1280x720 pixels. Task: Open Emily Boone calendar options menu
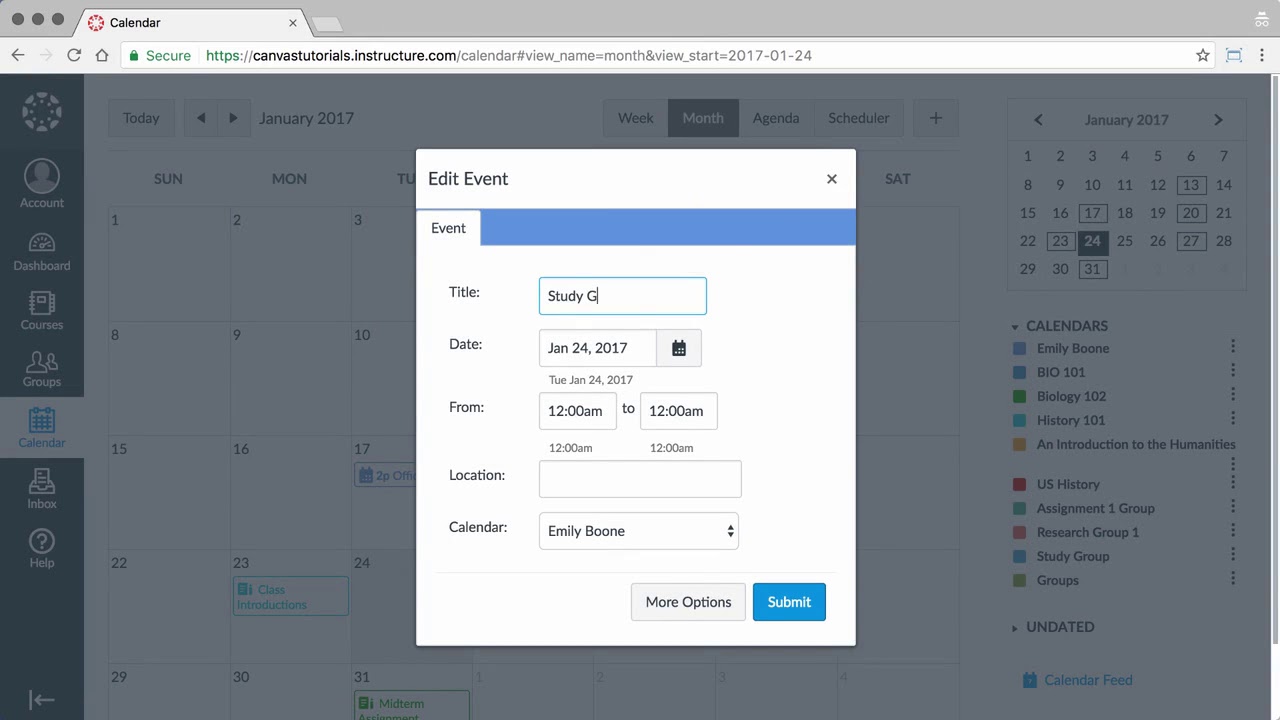coord(1233,346)
